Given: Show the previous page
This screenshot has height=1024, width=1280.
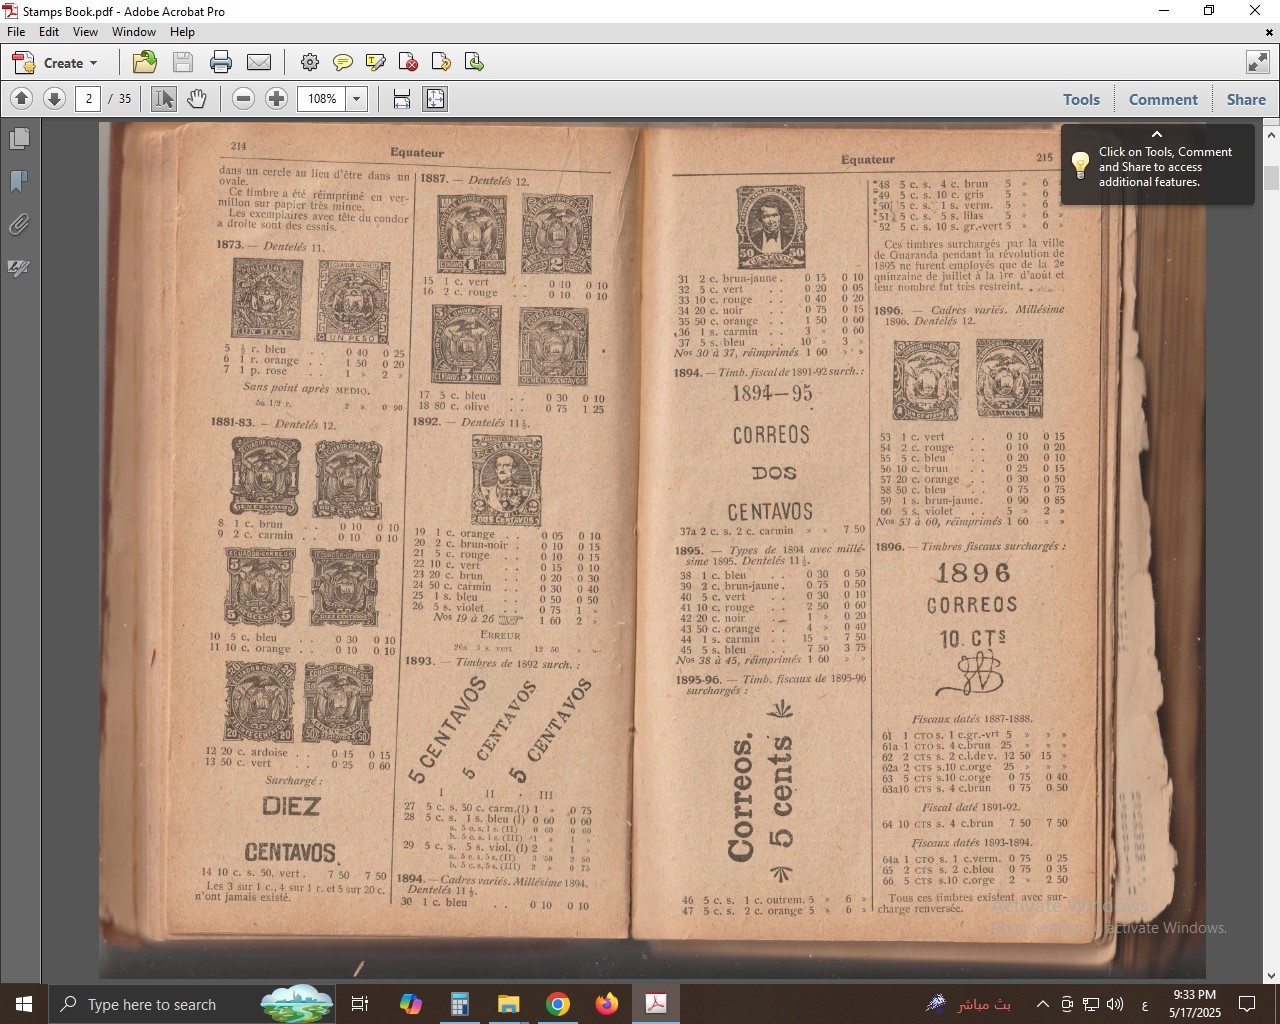Looking at the screenshot, I should (x=21, y=99).
